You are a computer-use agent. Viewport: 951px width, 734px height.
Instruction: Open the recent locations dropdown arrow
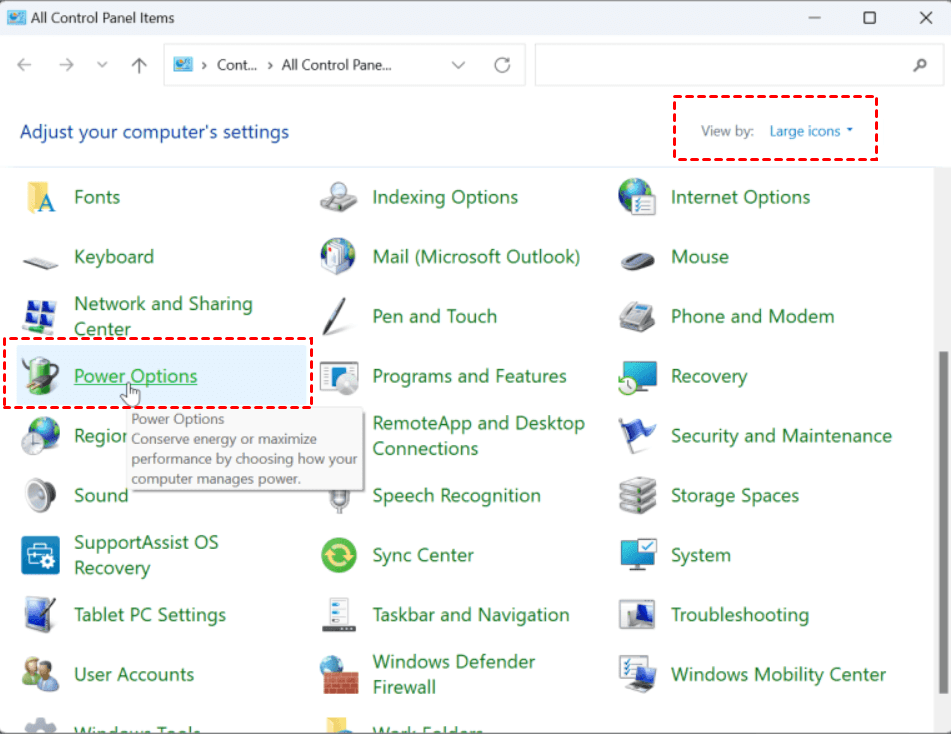tap(102, 65)
